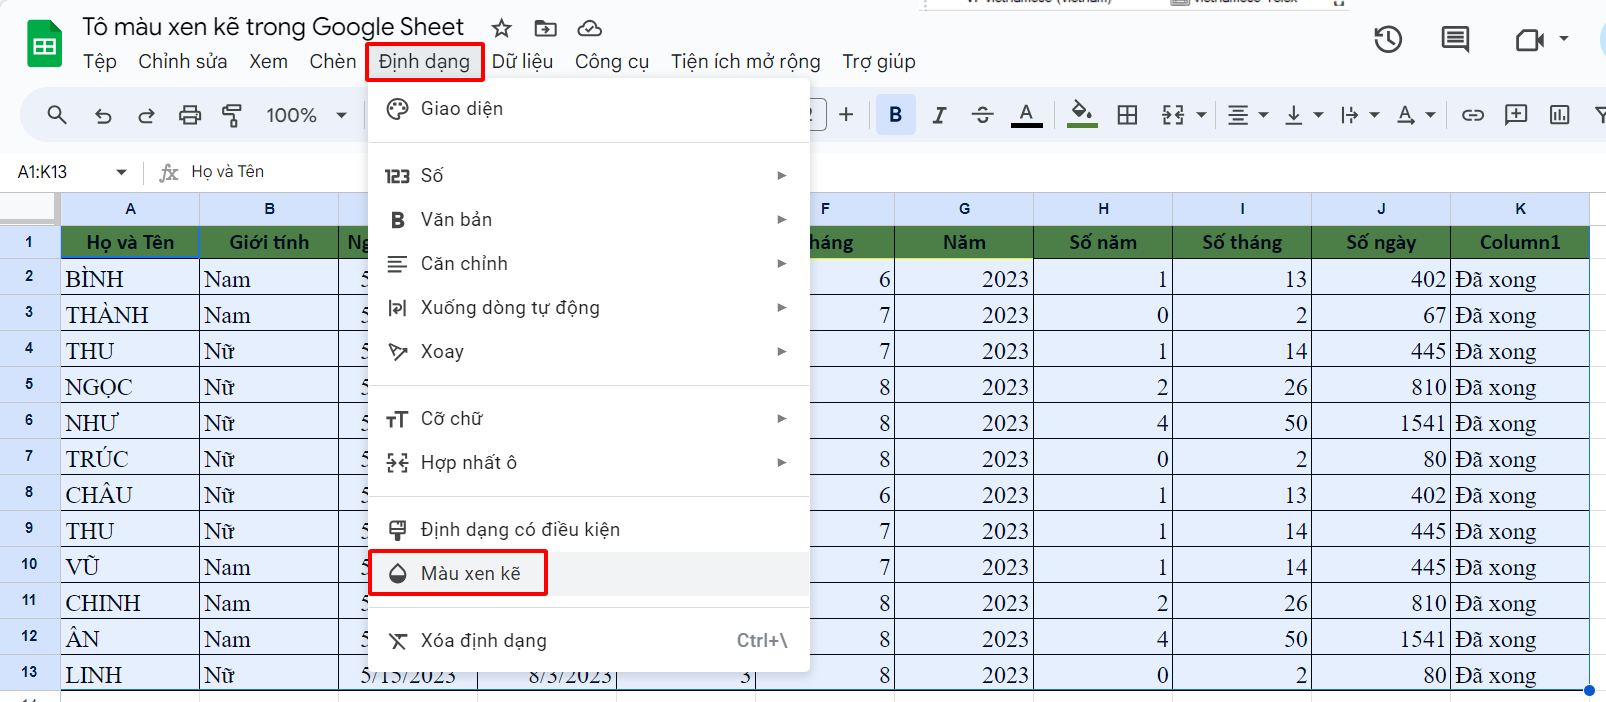1606x702 pixels.
Task: Click the cell containing NGỌC
Action: point(130,387)
